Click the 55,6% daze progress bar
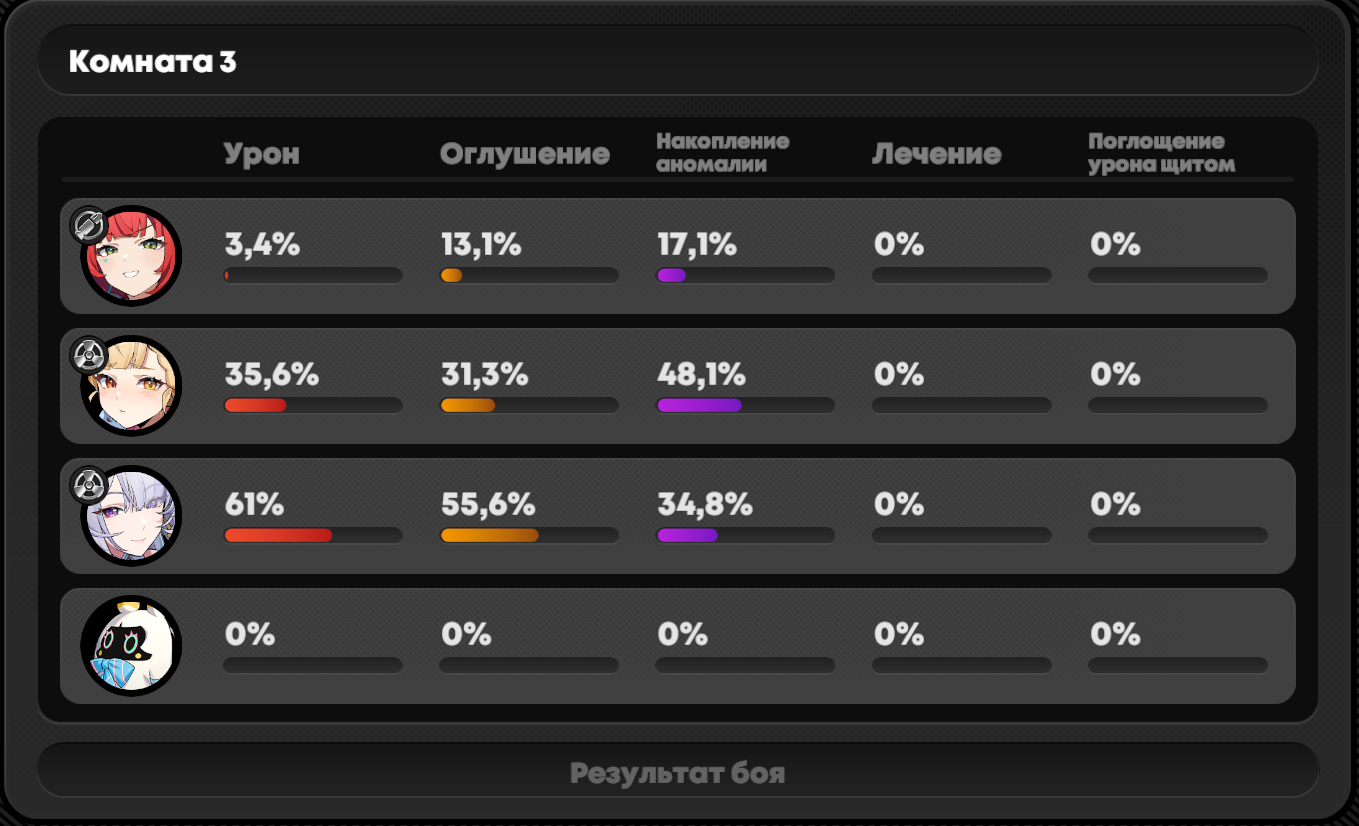The image size is (1359, 826). pos(529,535)
